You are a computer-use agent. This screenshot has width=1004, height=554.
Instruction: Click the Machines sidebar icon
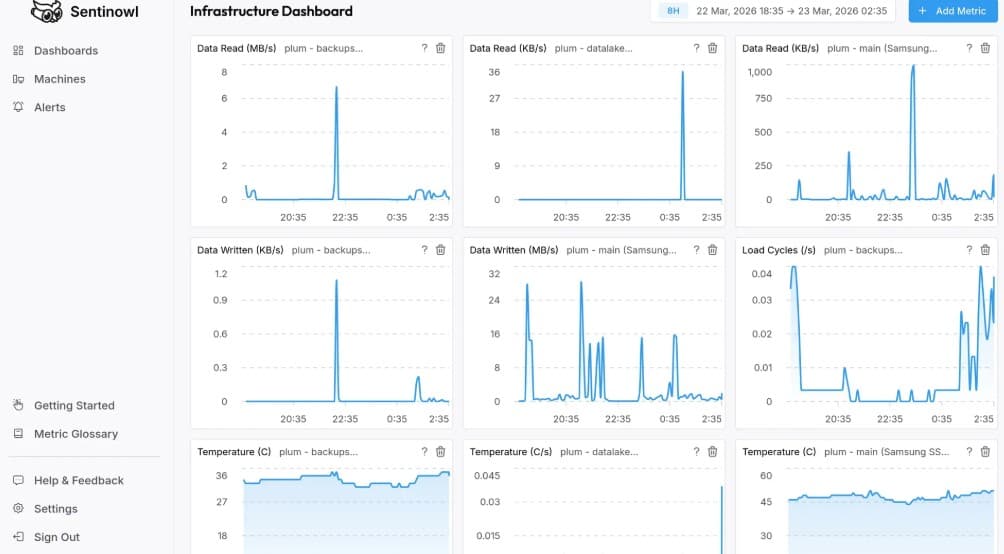pyautogui.click(x=18, y=79)
